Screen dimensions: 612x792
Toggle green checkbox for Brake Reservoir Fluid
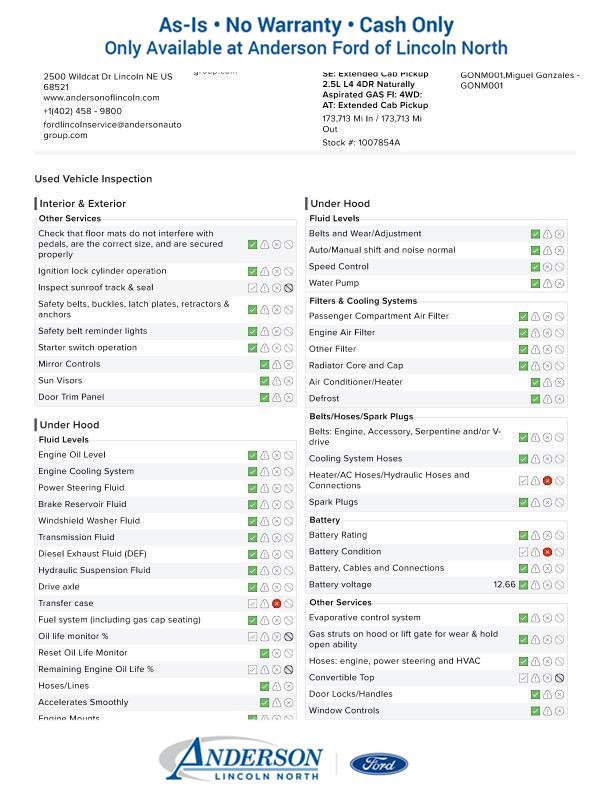tap(253, 505)
